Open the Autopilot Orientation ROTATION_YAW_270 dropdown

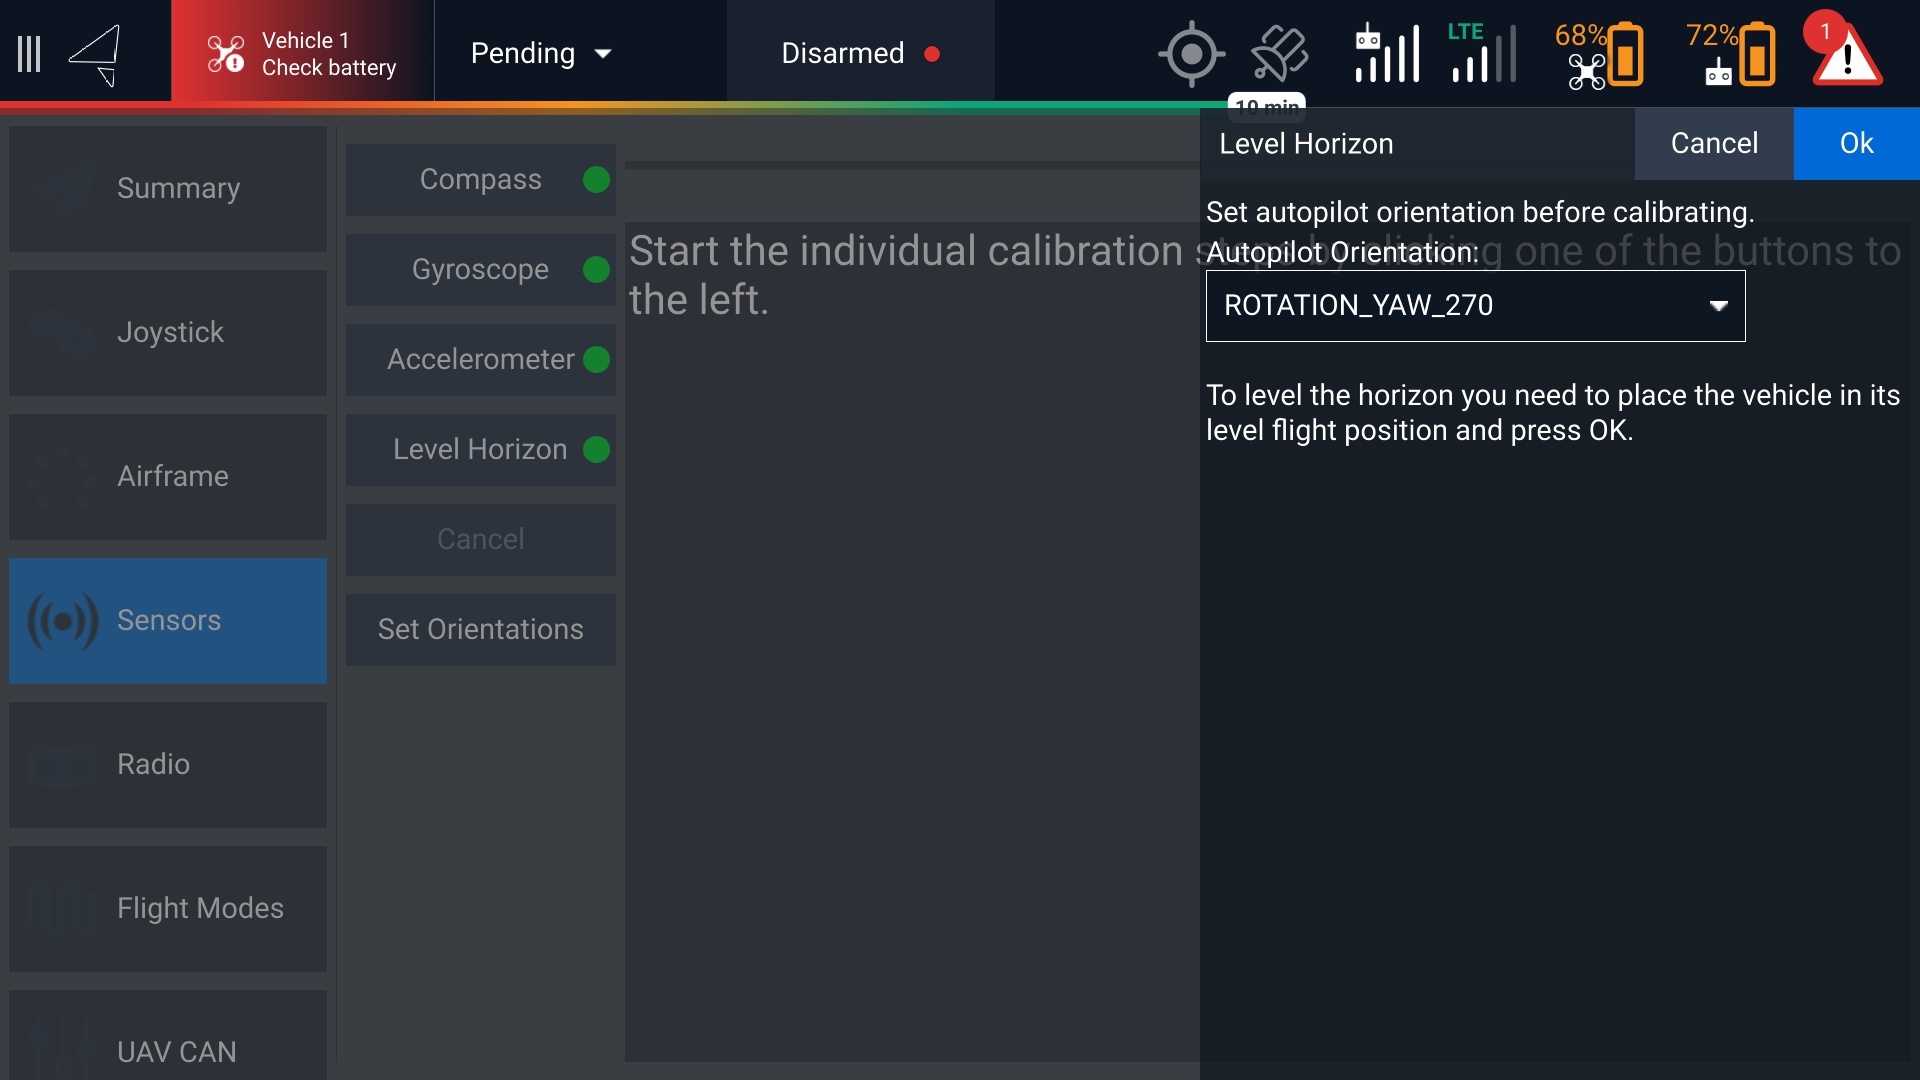point(1475,306)
